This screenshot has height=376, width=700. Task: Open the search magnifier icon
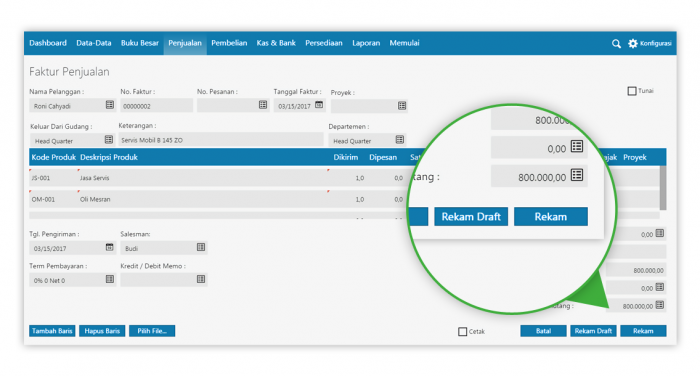[616, 43]
